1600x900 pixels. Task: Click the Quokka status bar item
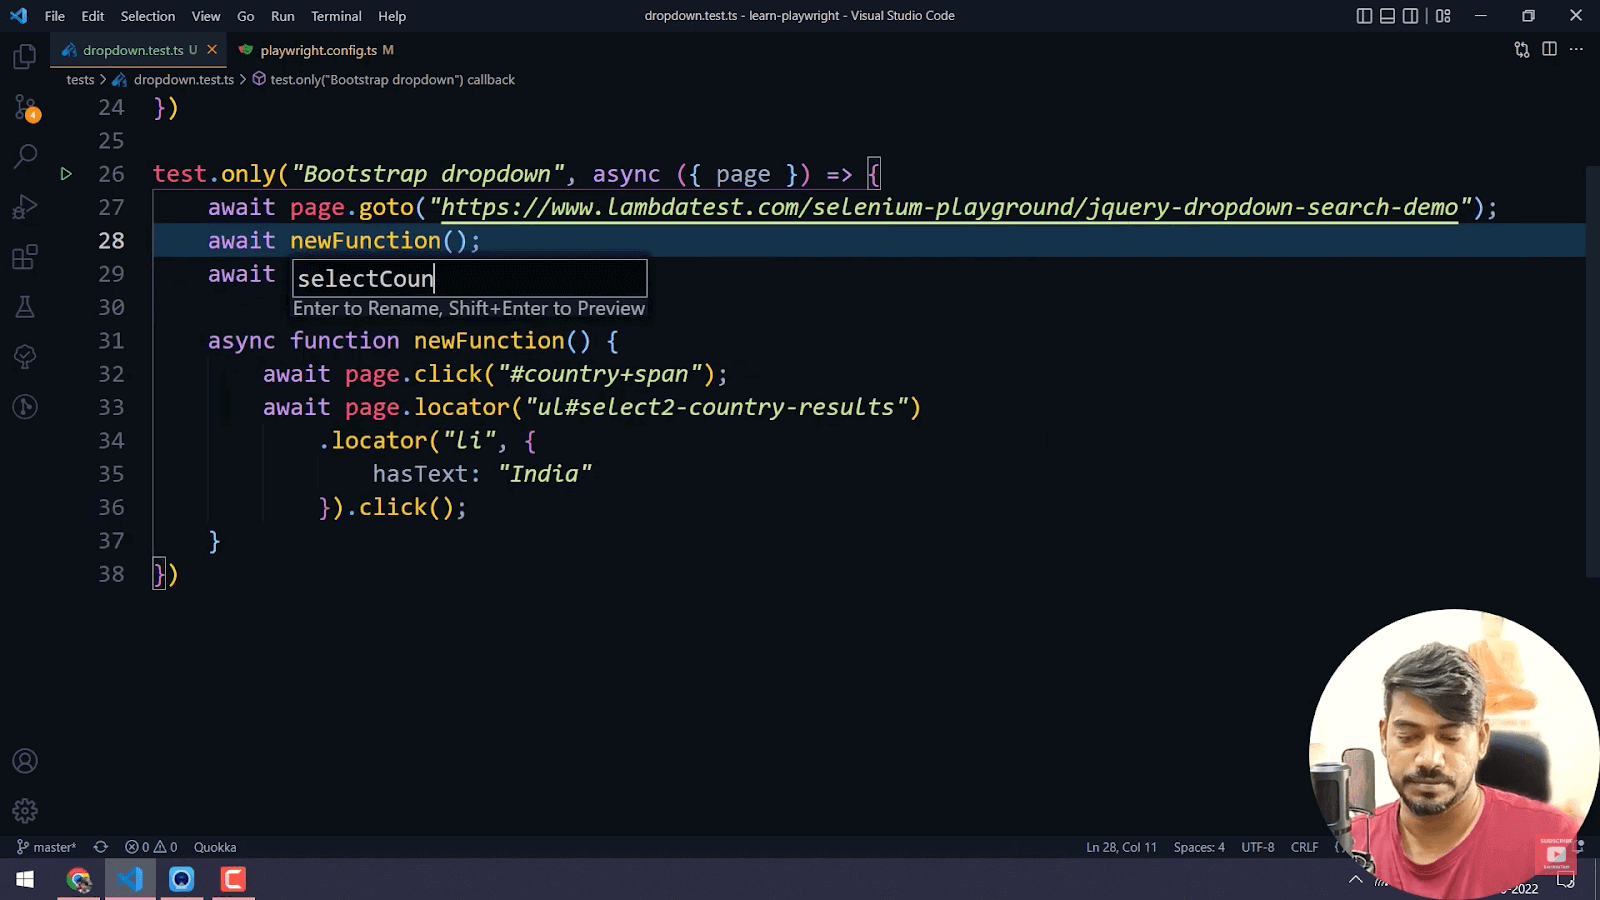[x=215, y=847]
